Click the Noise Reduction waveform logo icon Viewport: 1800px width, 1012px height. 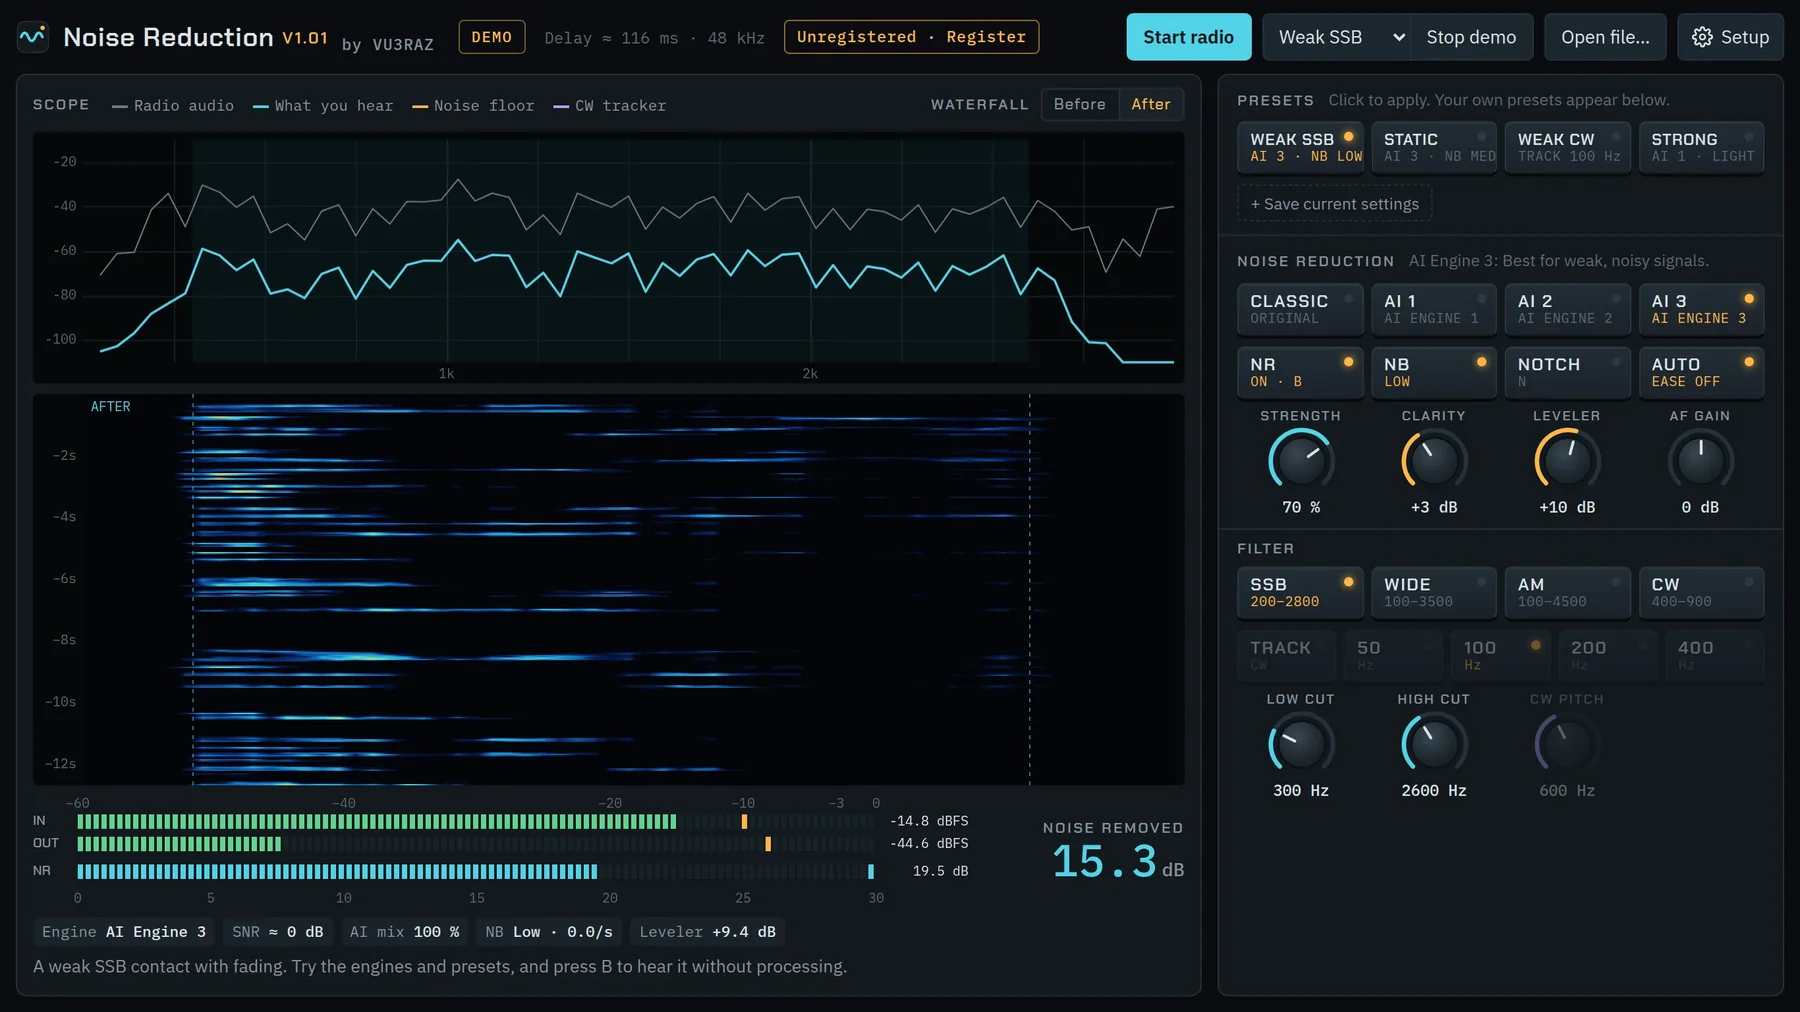(x=33, y=37)
